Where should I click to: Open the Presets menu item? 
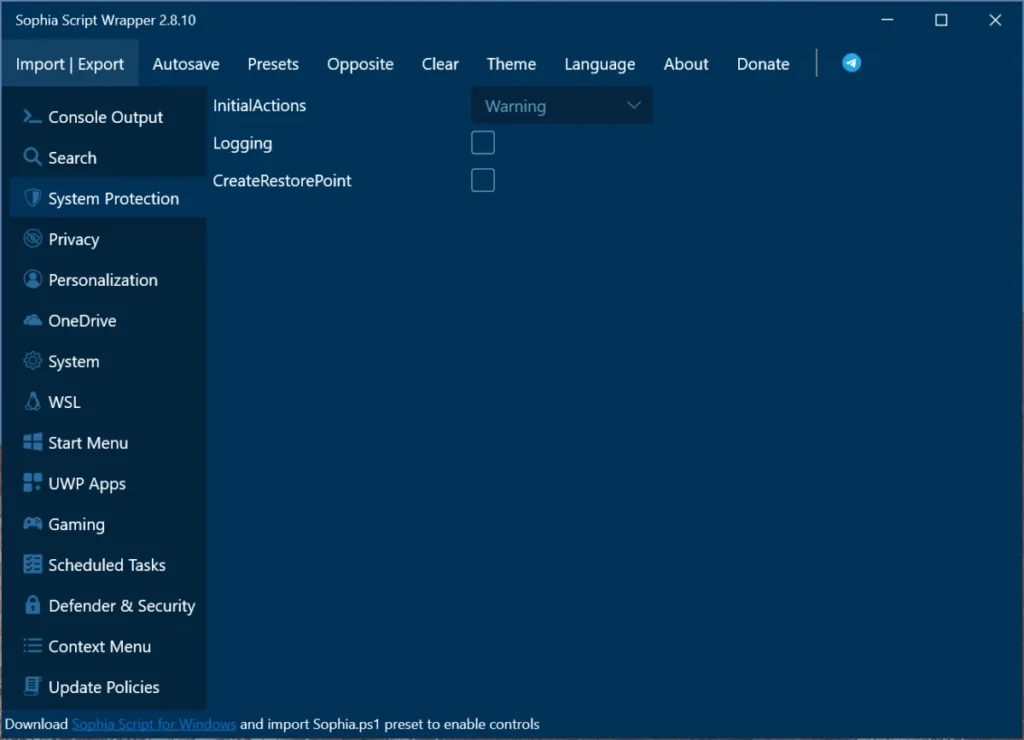pos(273,64)
